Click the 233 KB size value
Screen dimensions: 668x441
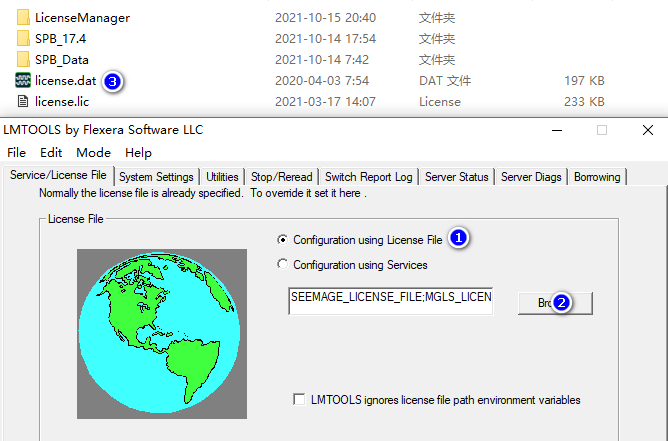point(584,101)
